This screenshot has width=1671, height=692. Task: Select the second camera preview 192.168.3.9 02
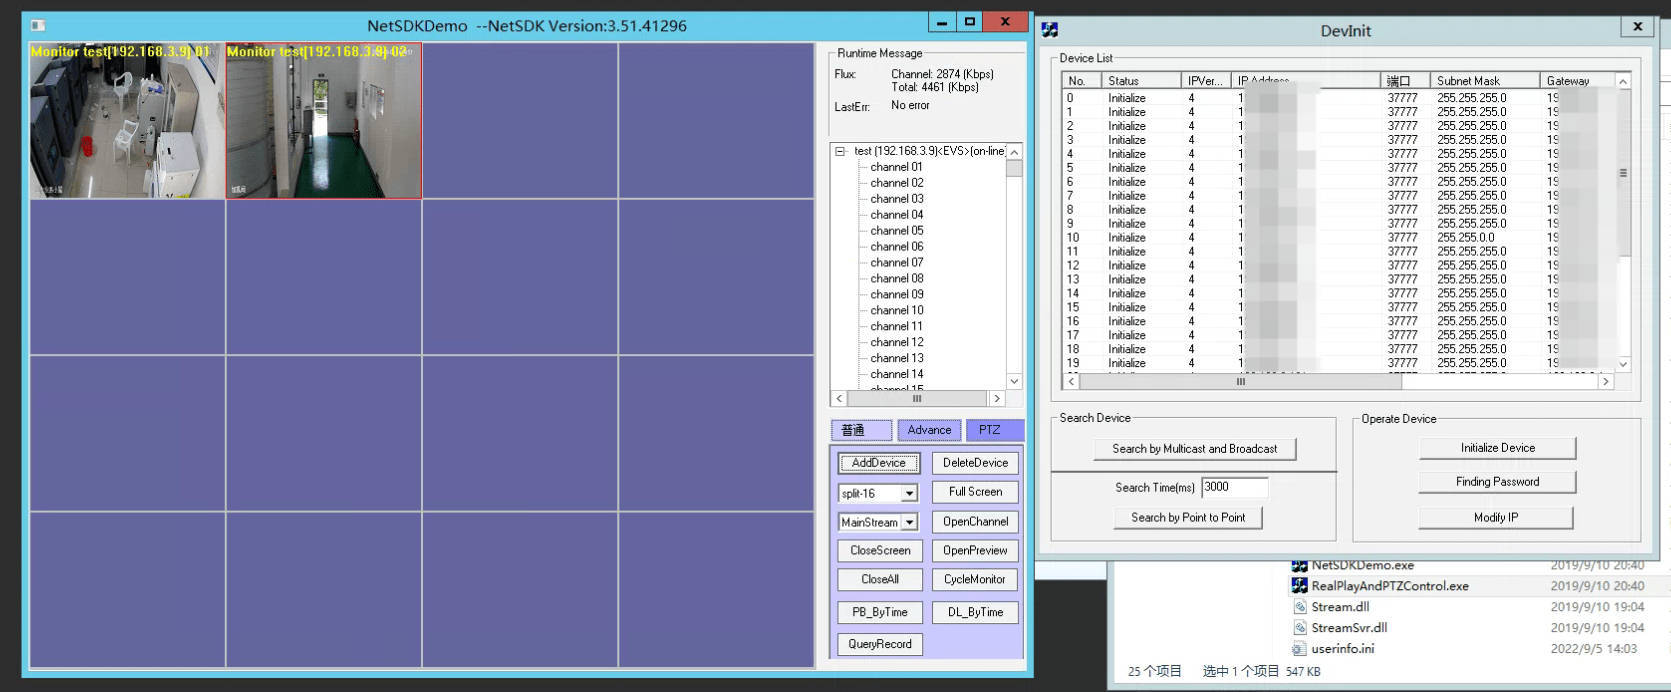[x=324, y=121]
